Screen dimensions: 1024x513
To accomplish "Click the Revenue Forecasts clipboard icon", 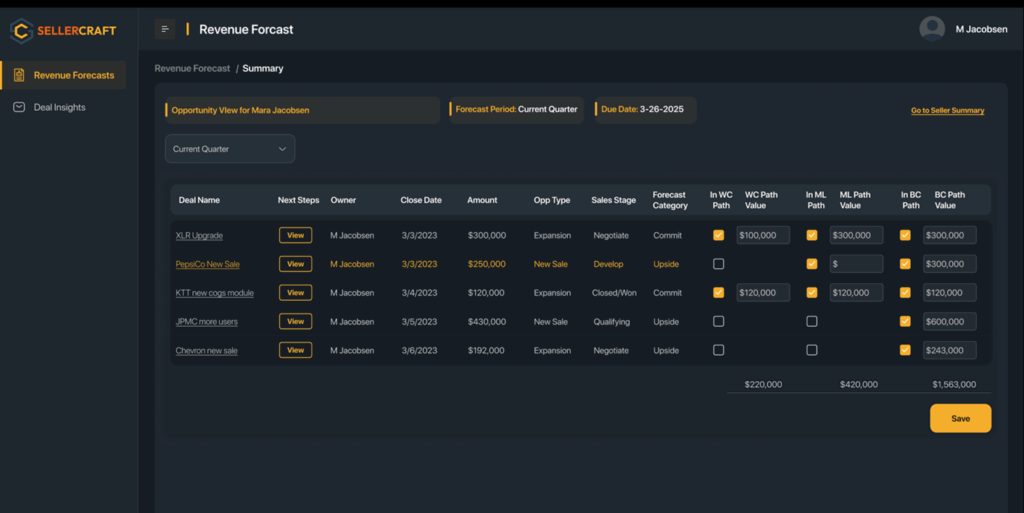I will [x=19, y=75].
